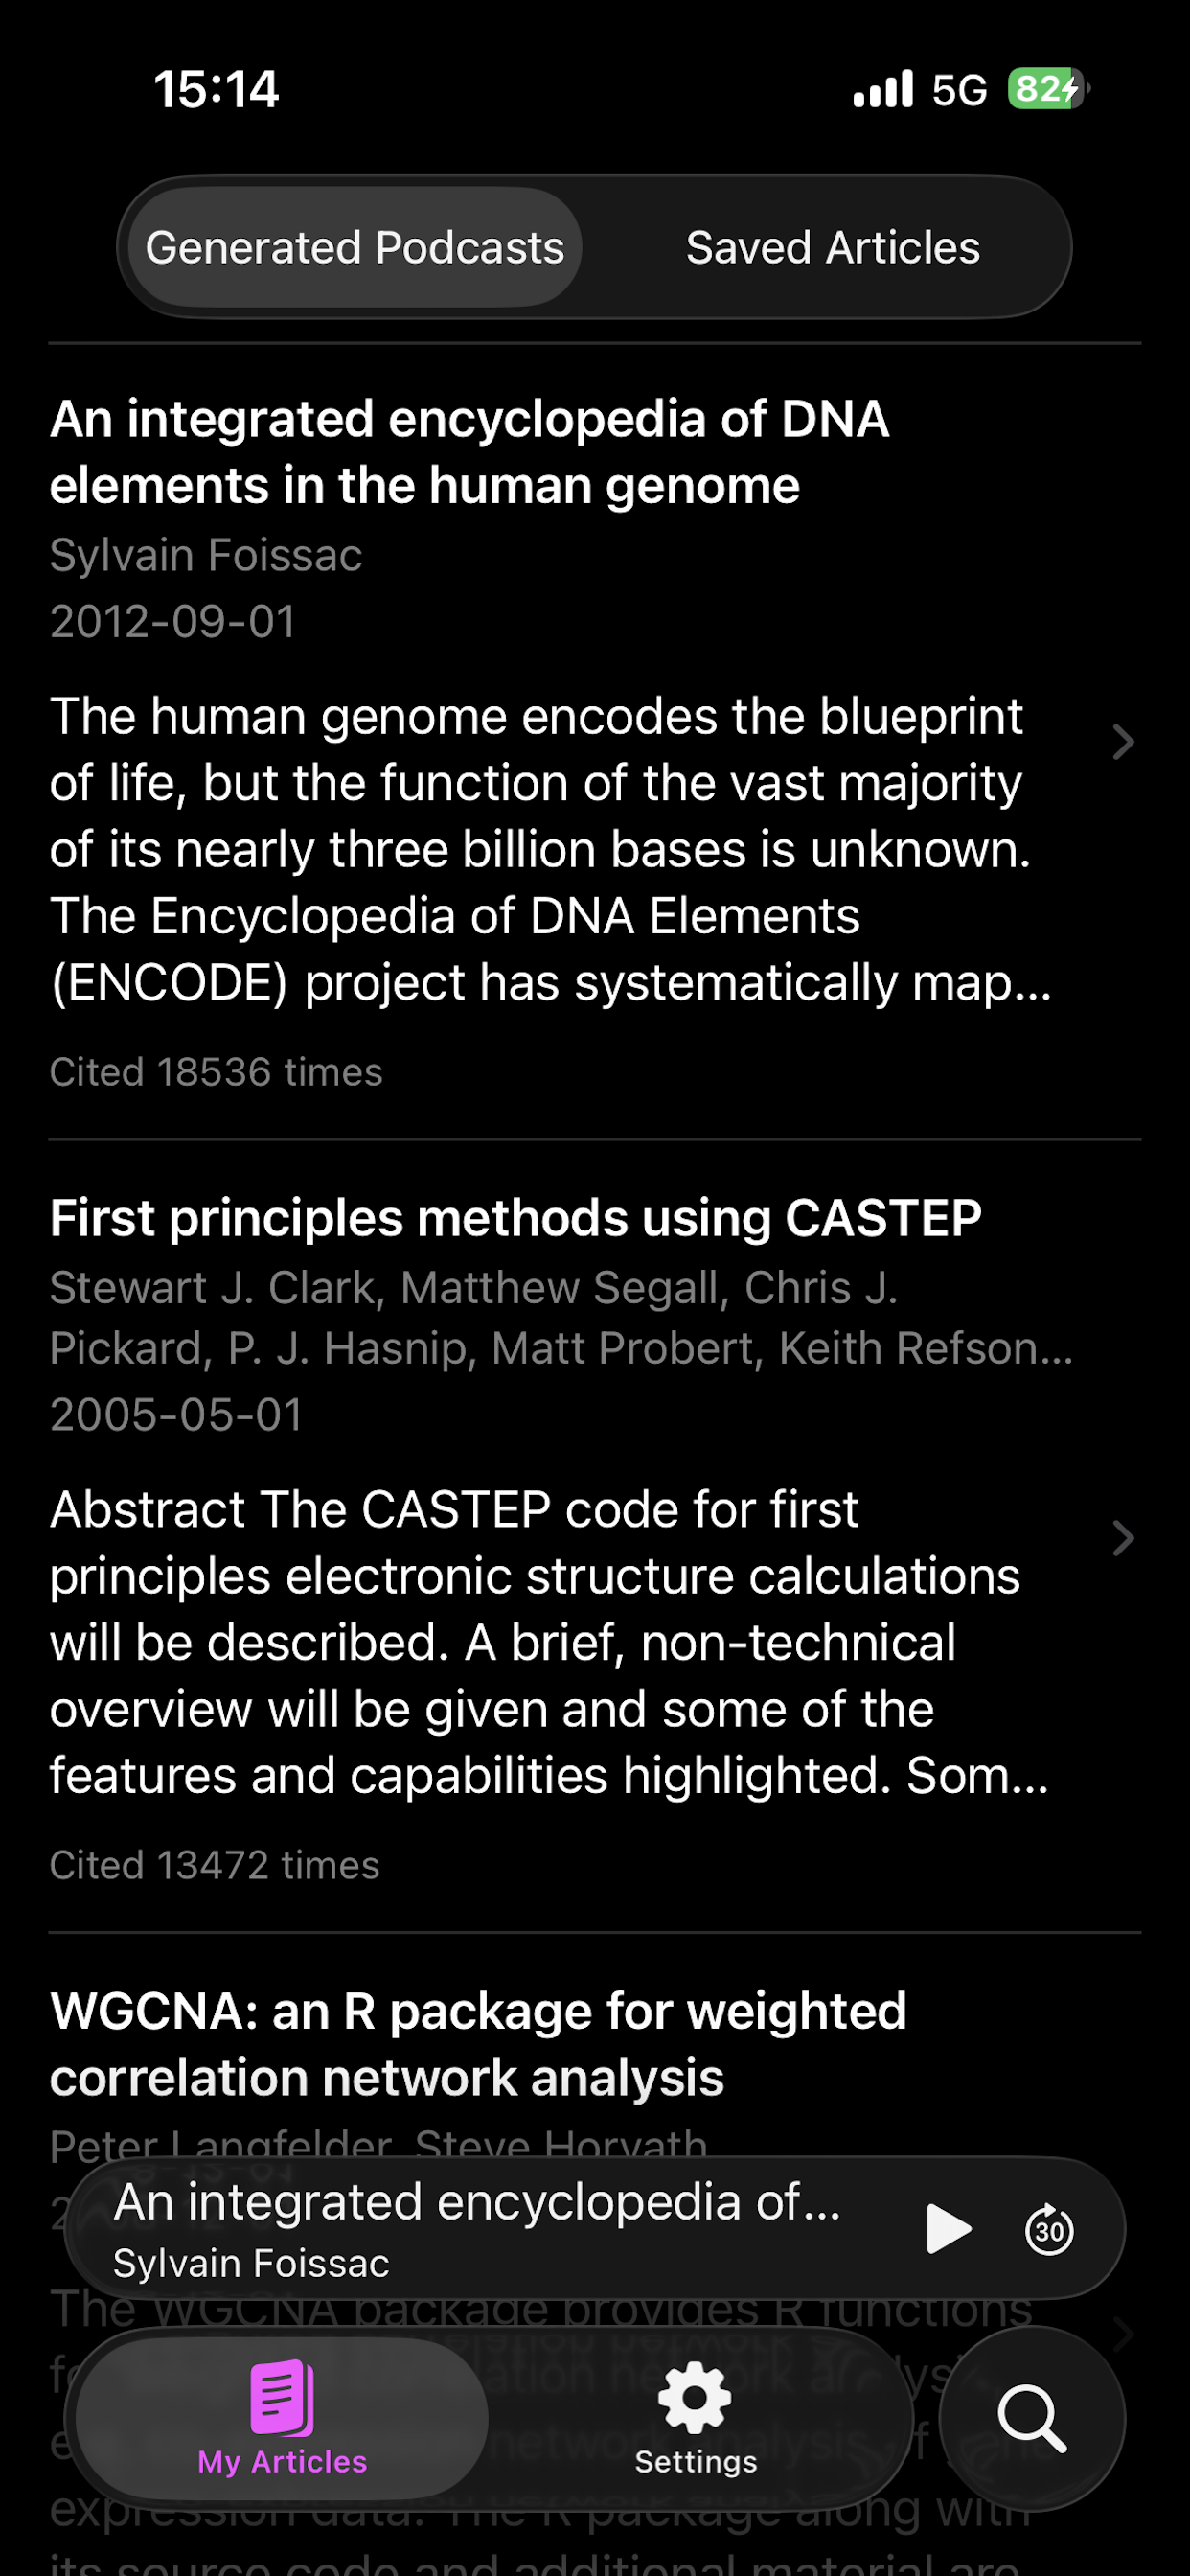The image size is (1190, 2576).
Task: Play the current podcast episode
Action: point(951,2229)
